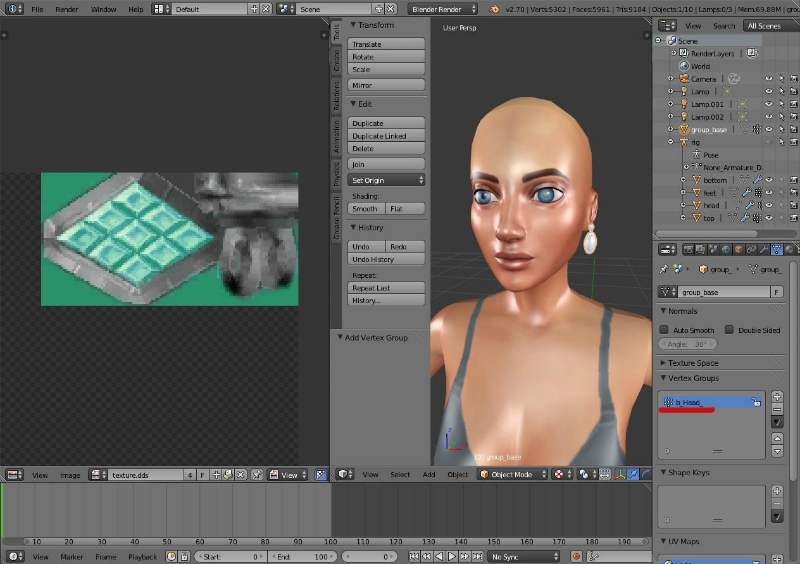This screenshot has width=800, height=564.
Task: Click the armature icon beside rig
Action: [684, 142]
